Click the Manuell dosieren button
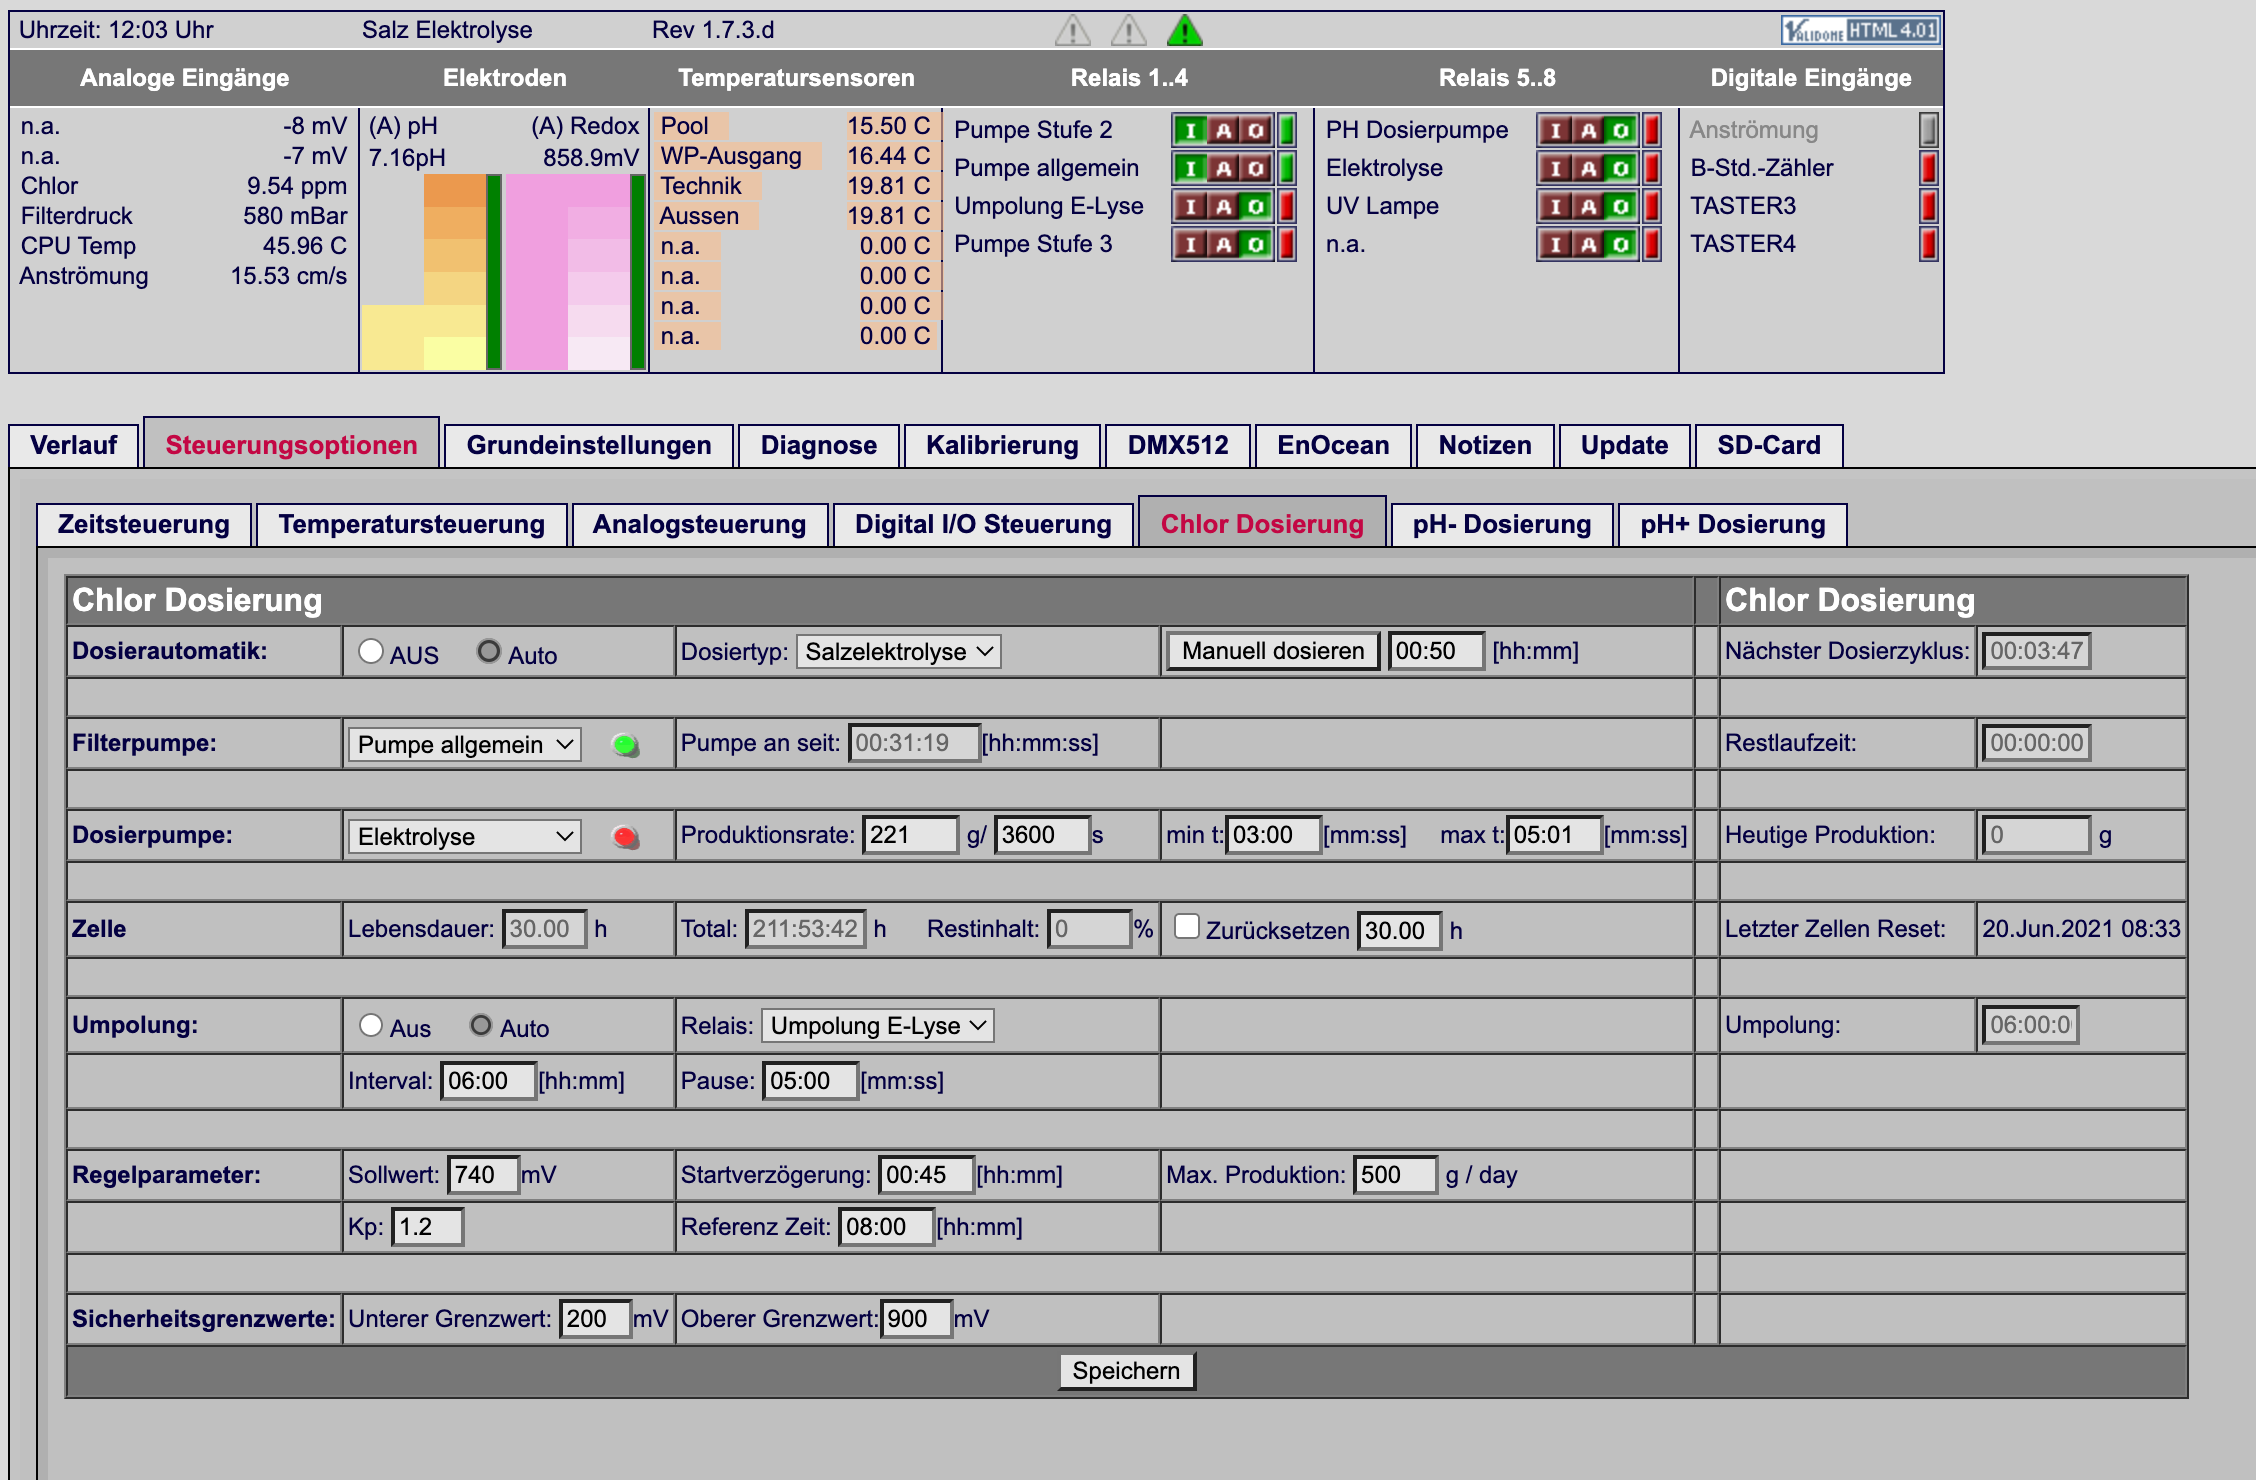Viewport: 2256px width, 1480px height. tap(1273, 651)
